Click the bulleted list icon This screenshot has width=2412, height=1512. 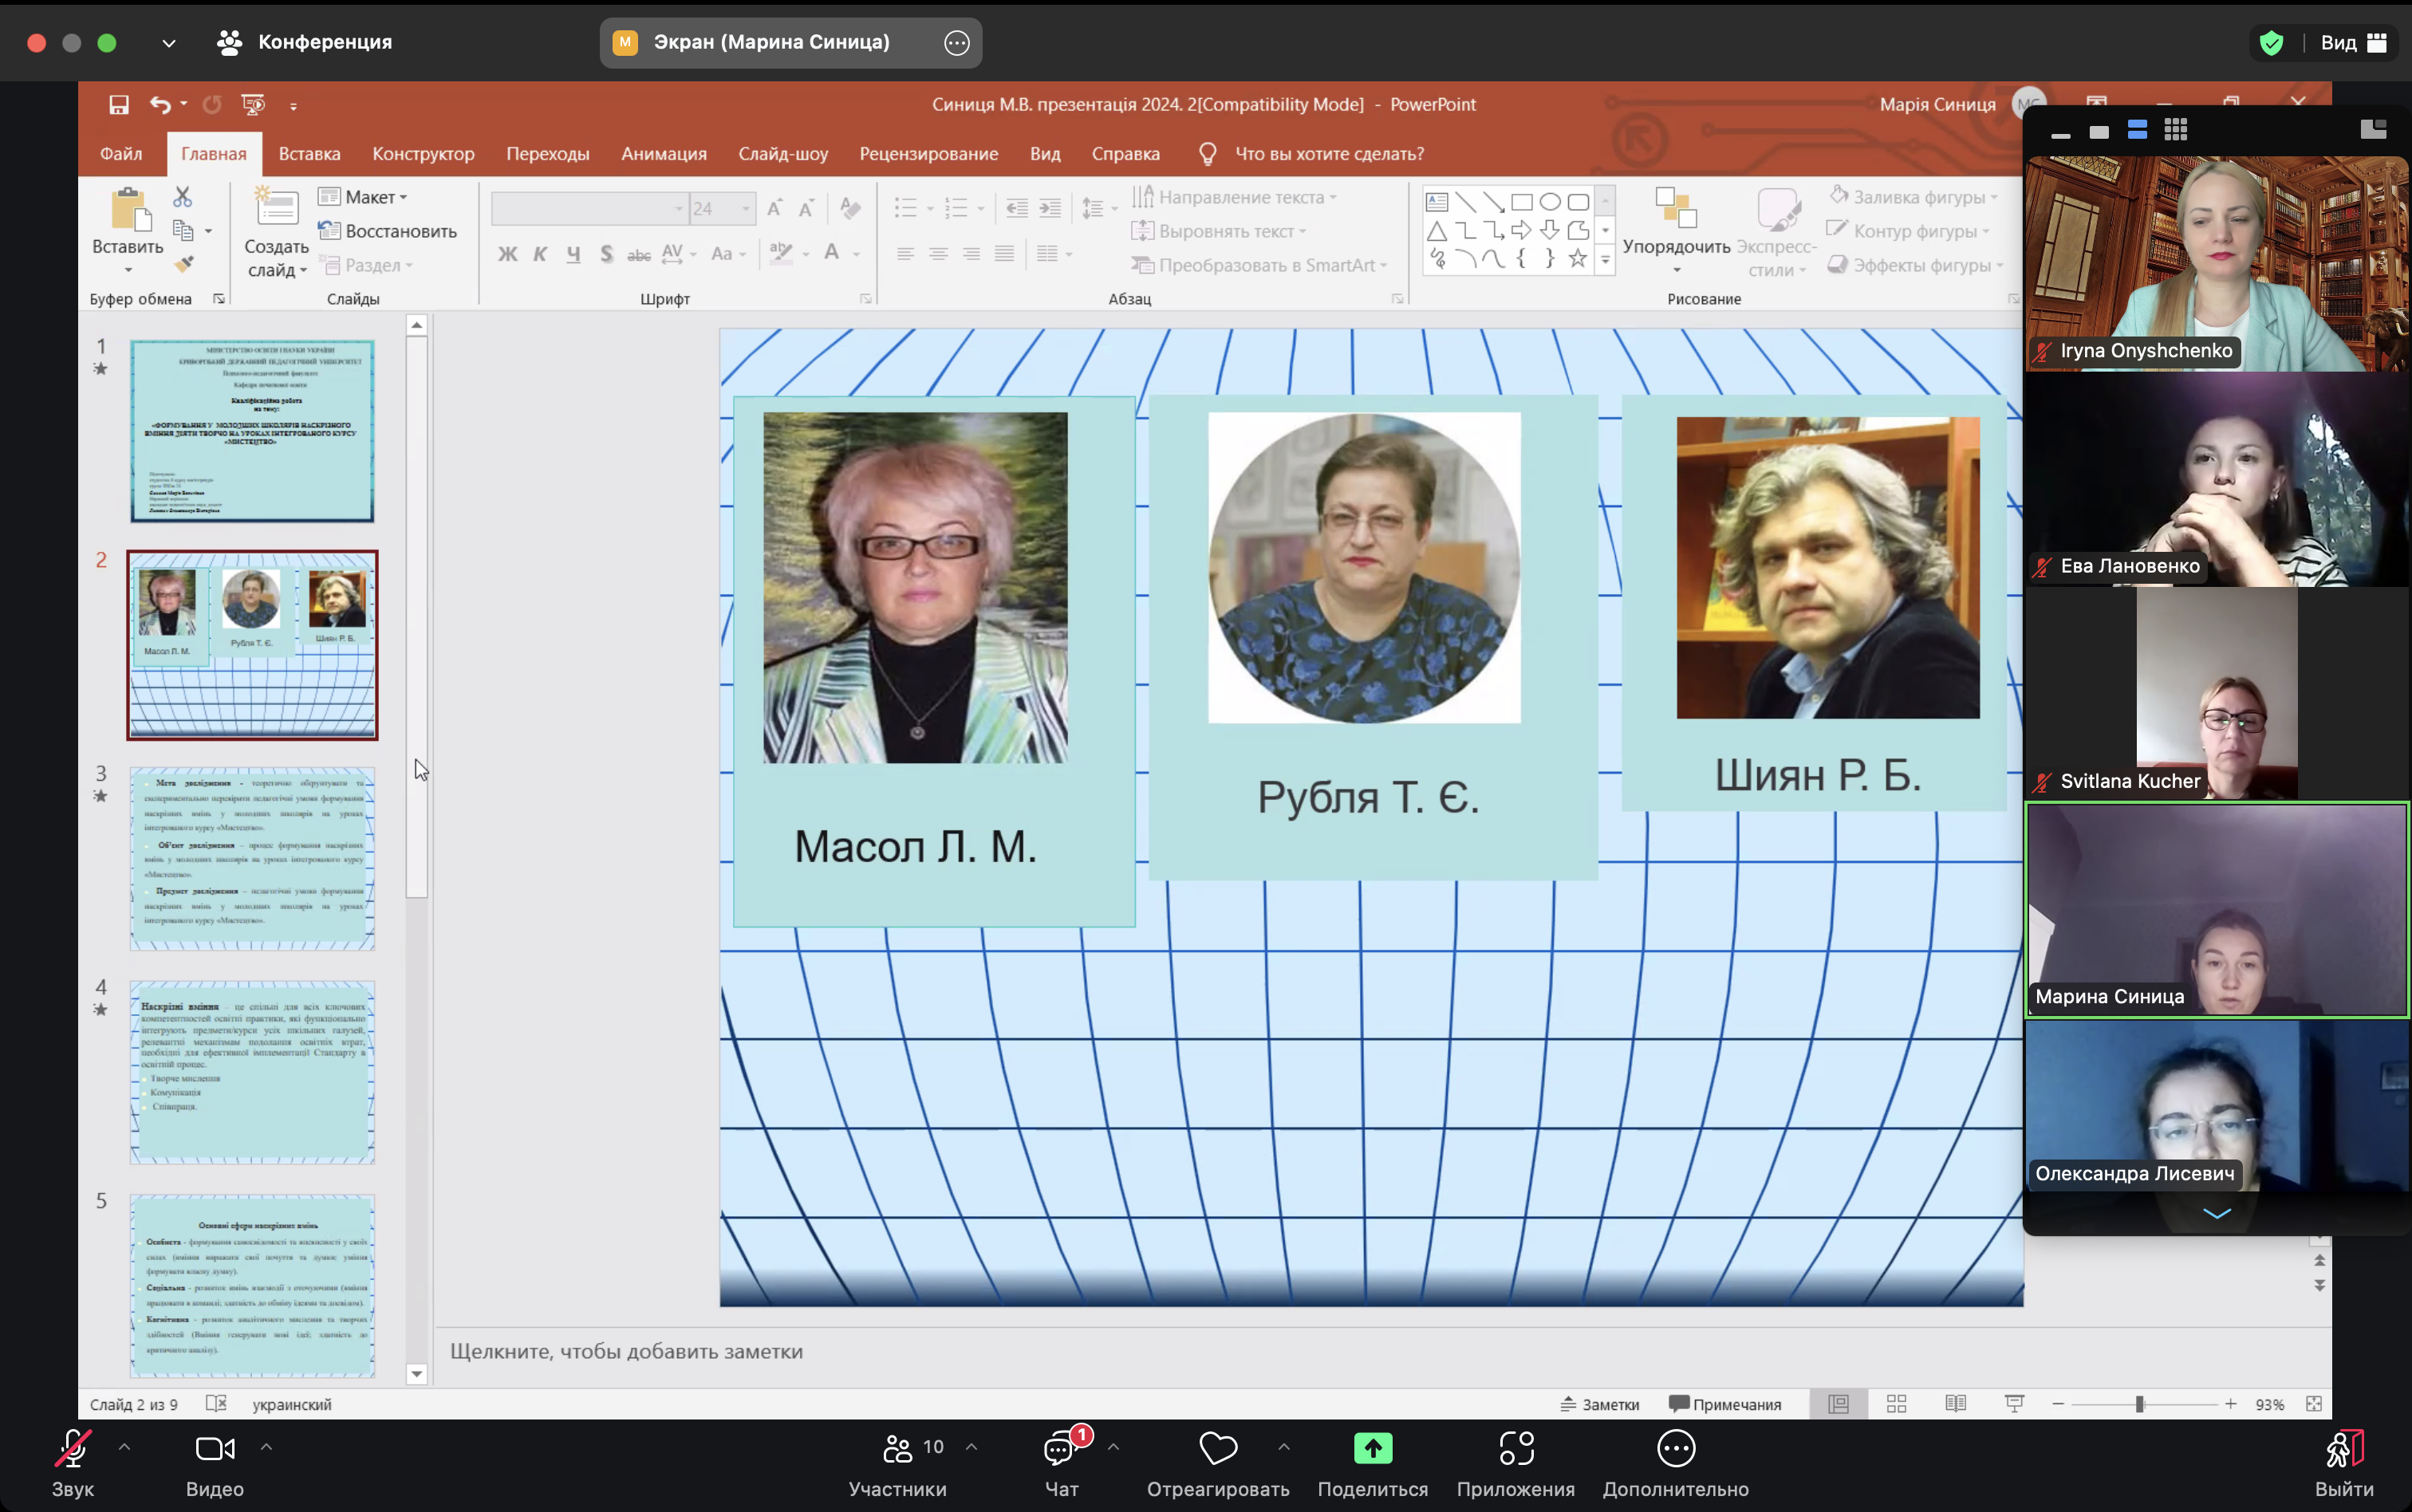tap(906, 208)
